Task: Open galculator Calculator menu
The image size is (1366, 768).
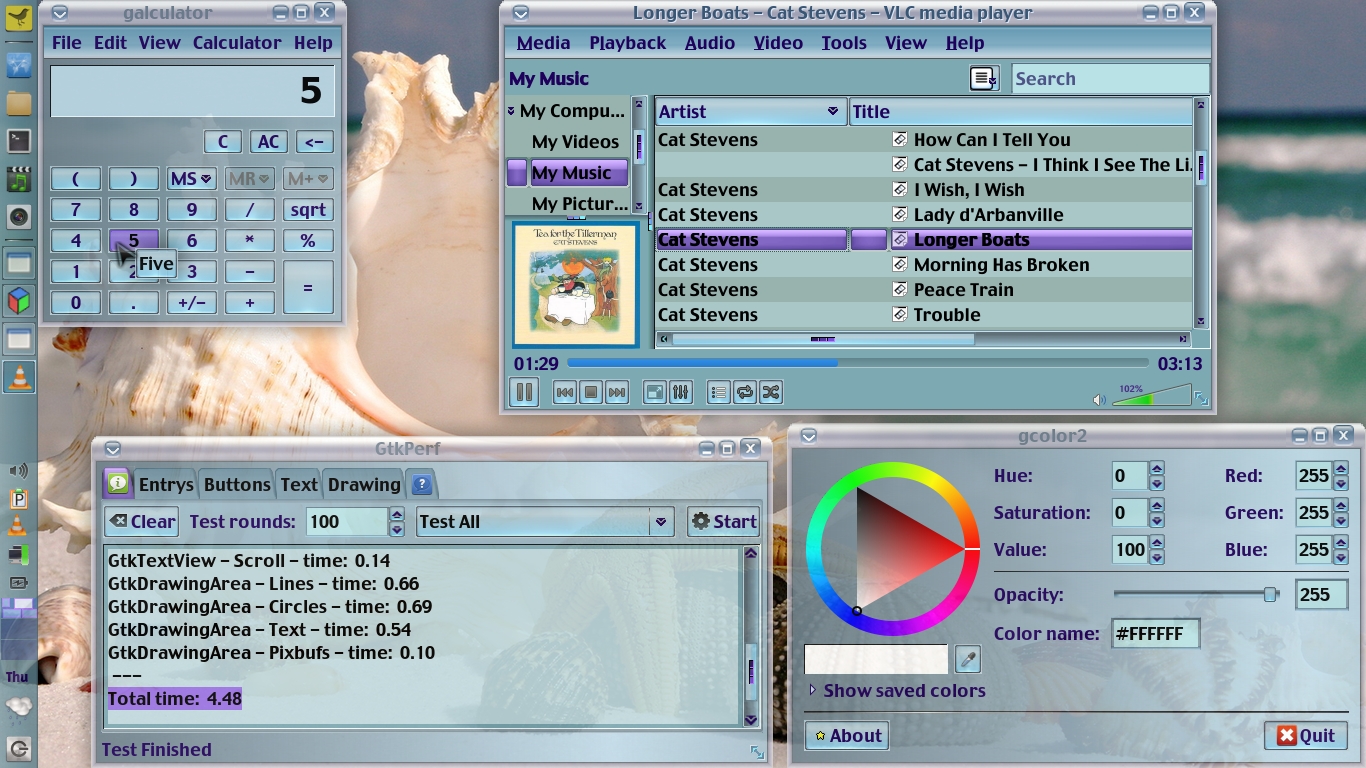Action: (x=237, y=43)
